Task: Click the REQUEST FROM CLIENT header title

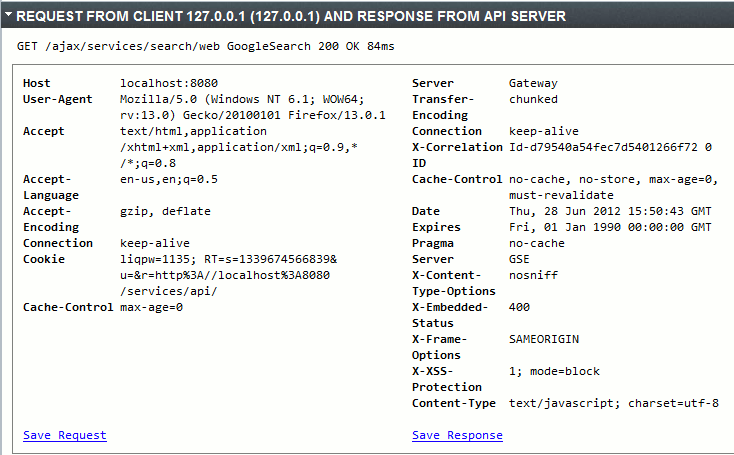Action: tap(291, 16)
